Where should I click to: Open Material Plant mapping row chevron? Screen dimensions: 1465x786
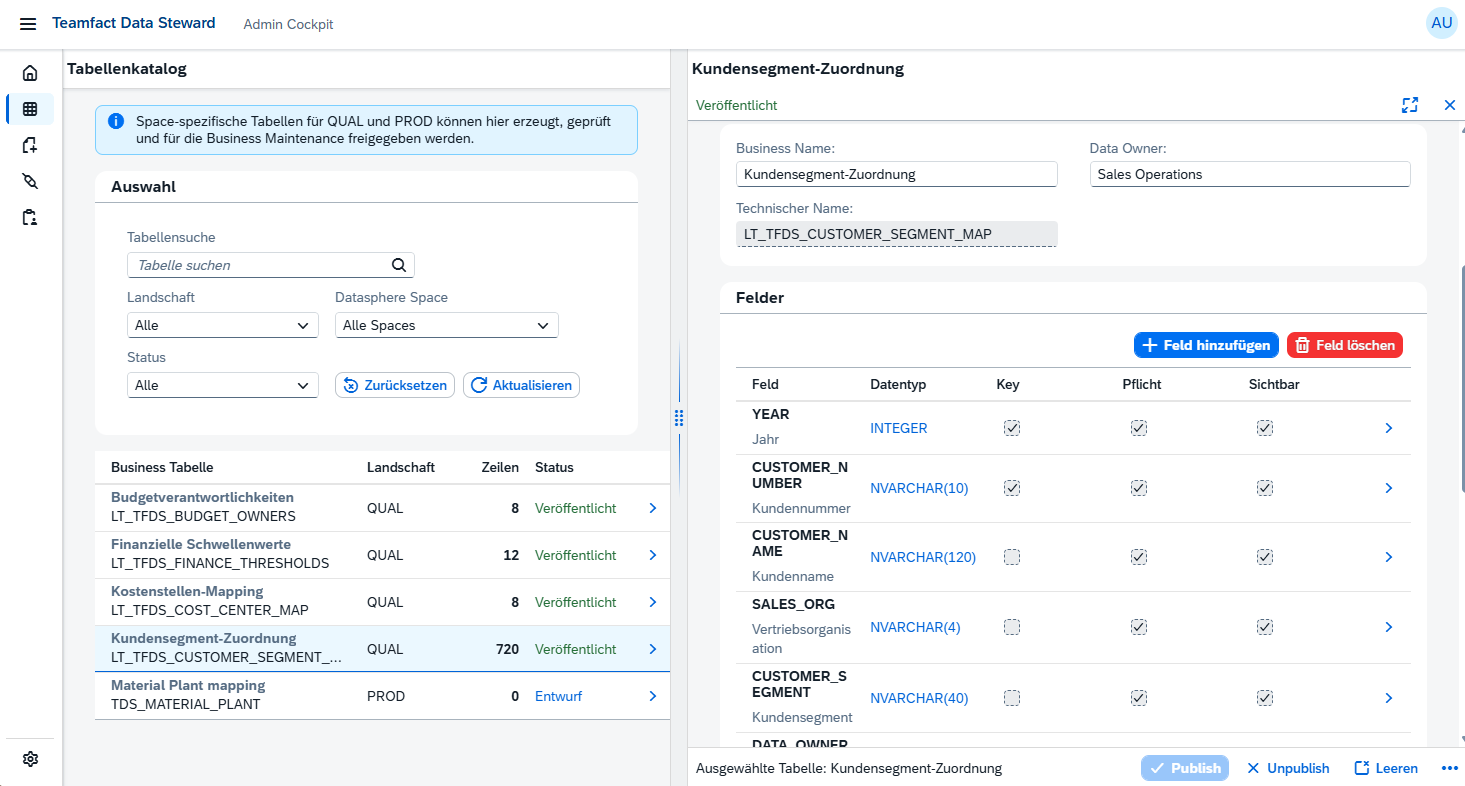click(652, 696)
